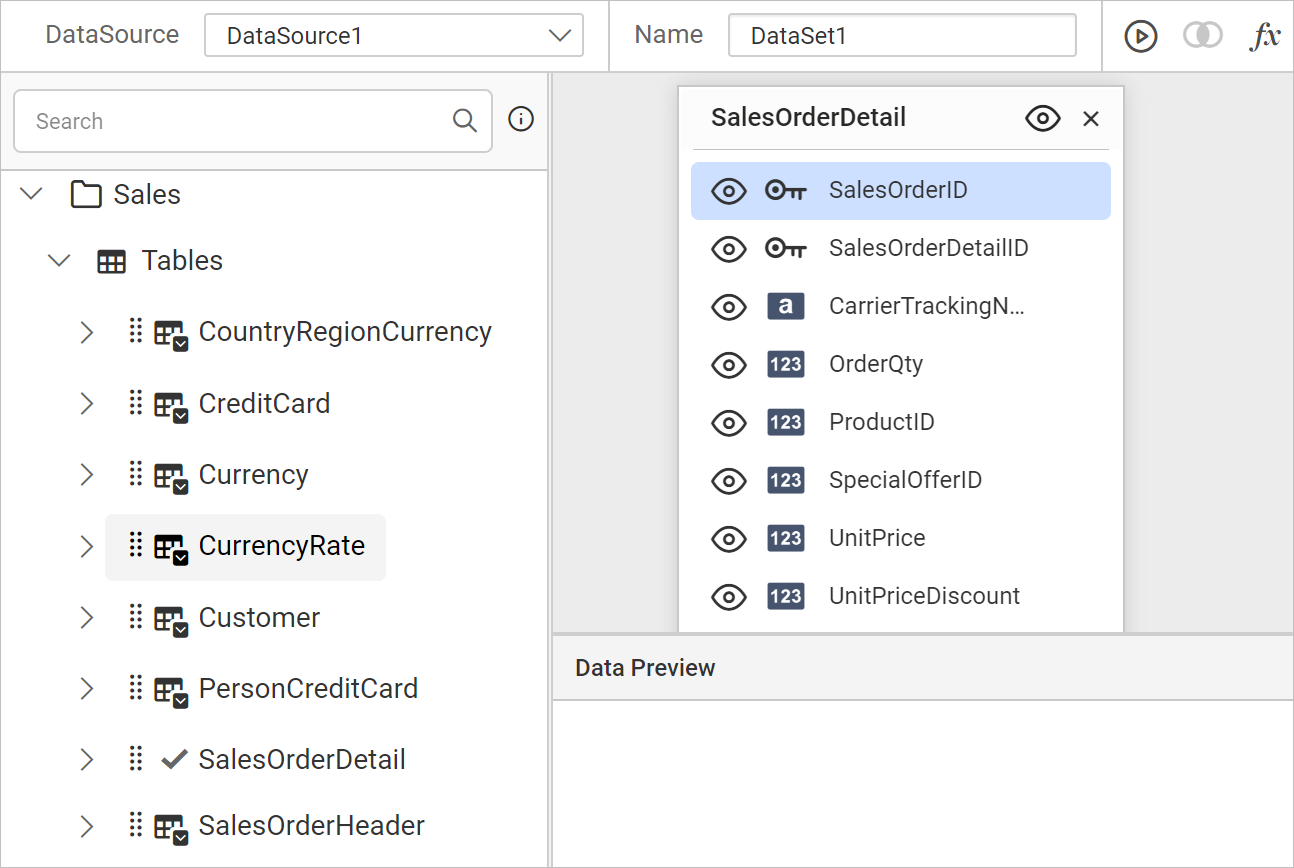This screenshot has height=868, width=1294.
Task: Click the key icon of SalesOrderID
Action: coord(785,191)
